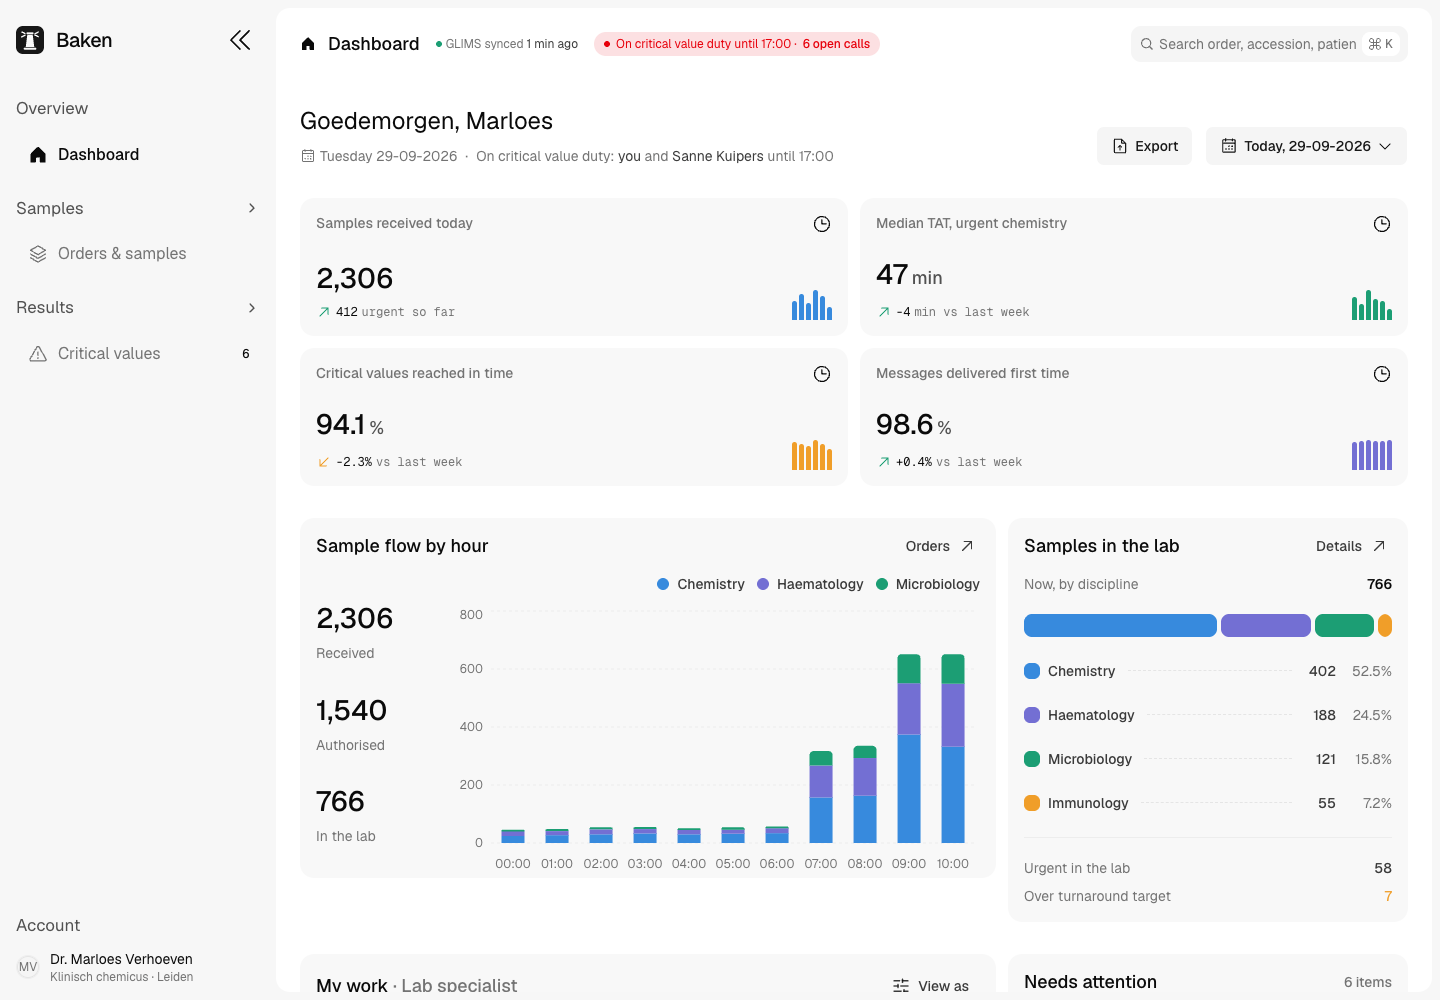This screenshot has height=1000, width=1440.
Task: Open the Today, 29-09-2026 date dropdown
Action: tap(1306, 146)
